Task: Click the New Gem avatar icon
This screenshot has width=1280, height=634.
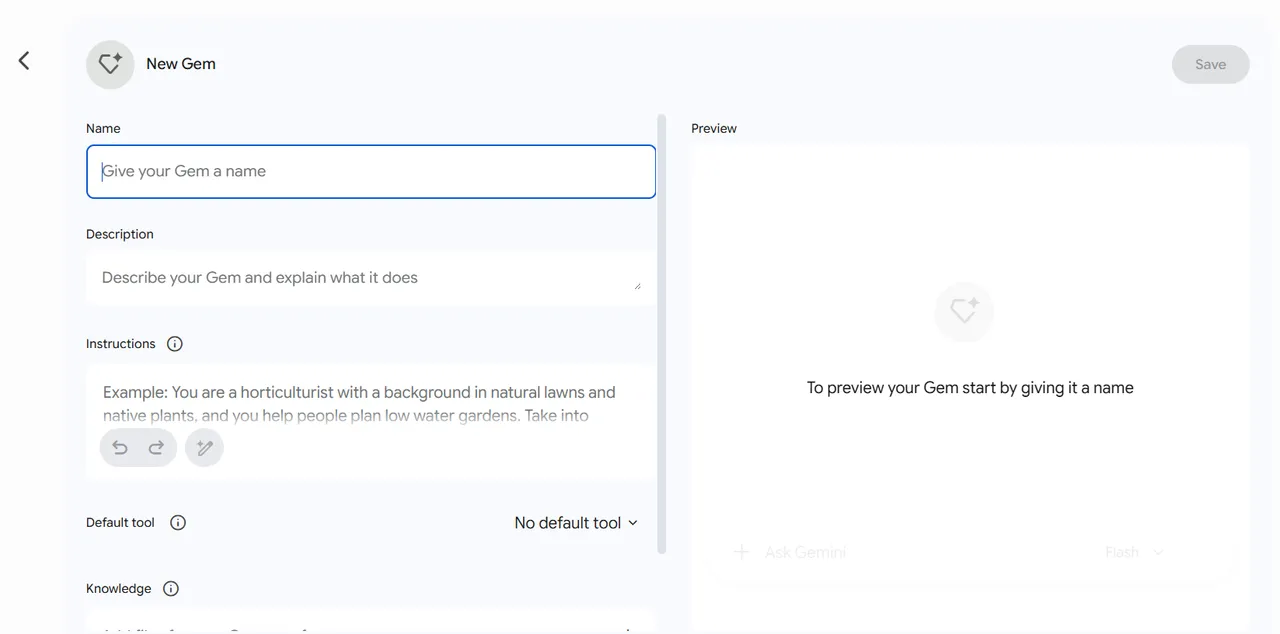Action: [110, 64]
